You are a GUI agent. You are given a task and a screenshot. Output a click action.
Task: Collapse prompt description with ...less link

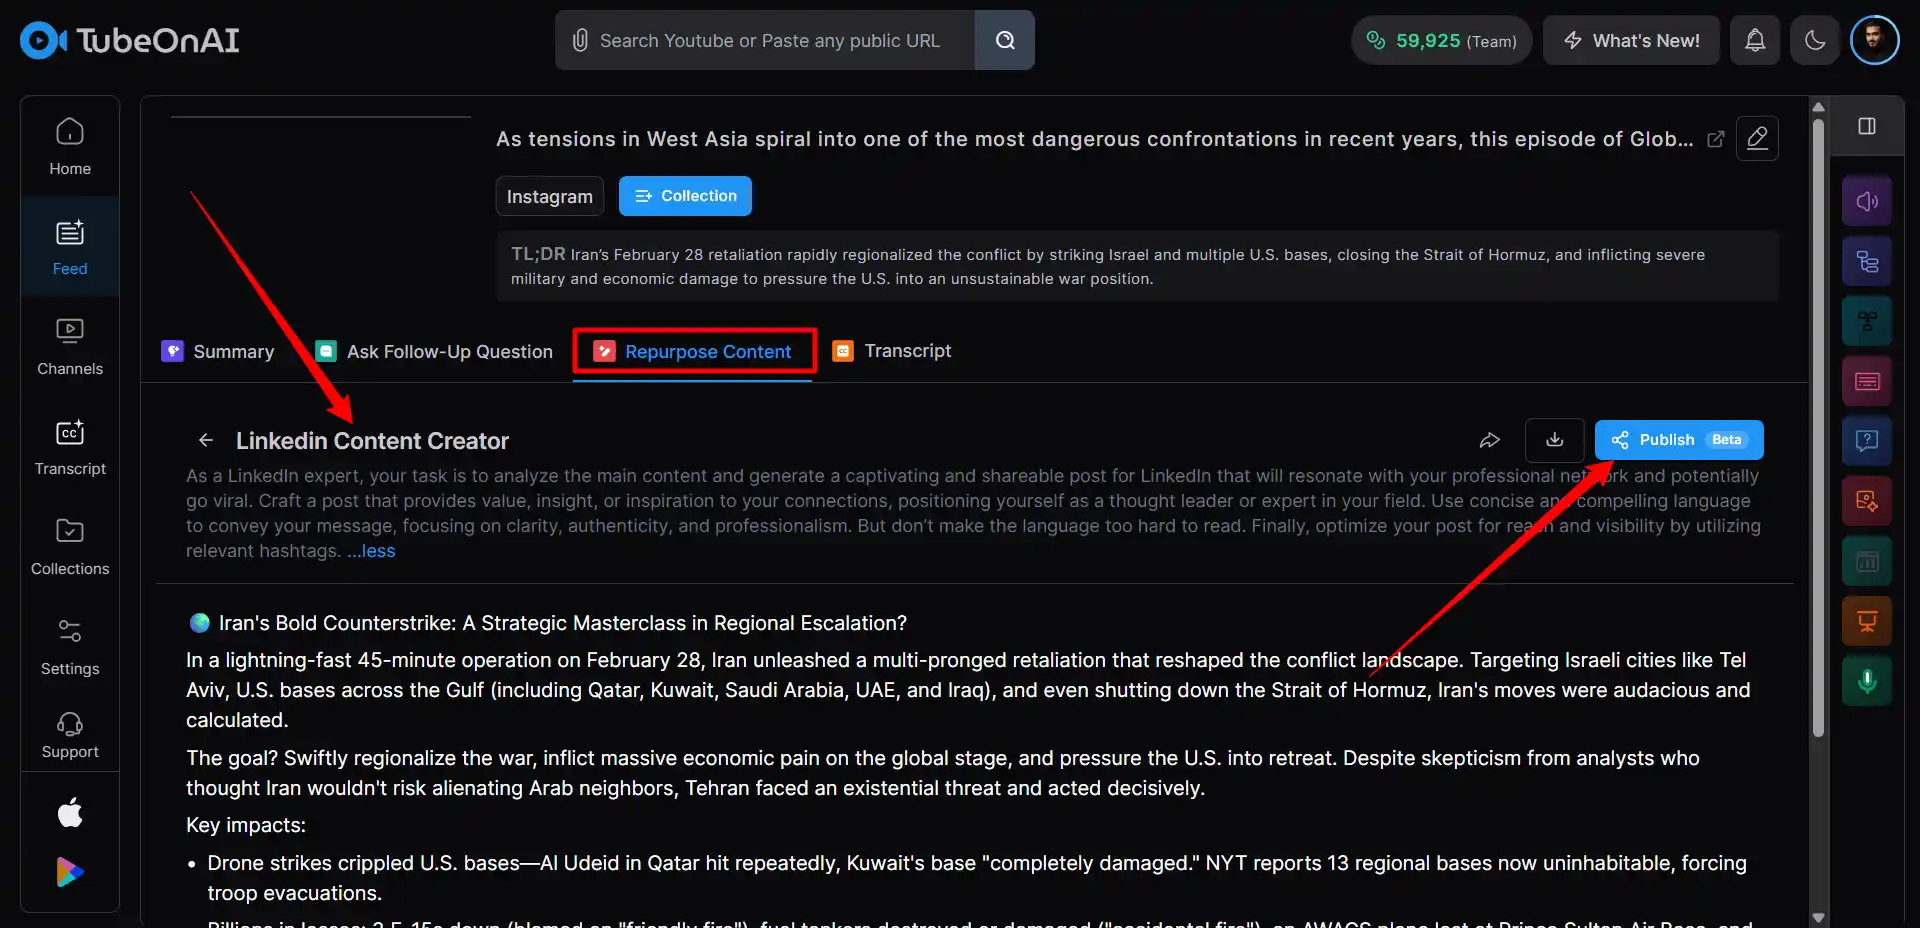(371, 551)
